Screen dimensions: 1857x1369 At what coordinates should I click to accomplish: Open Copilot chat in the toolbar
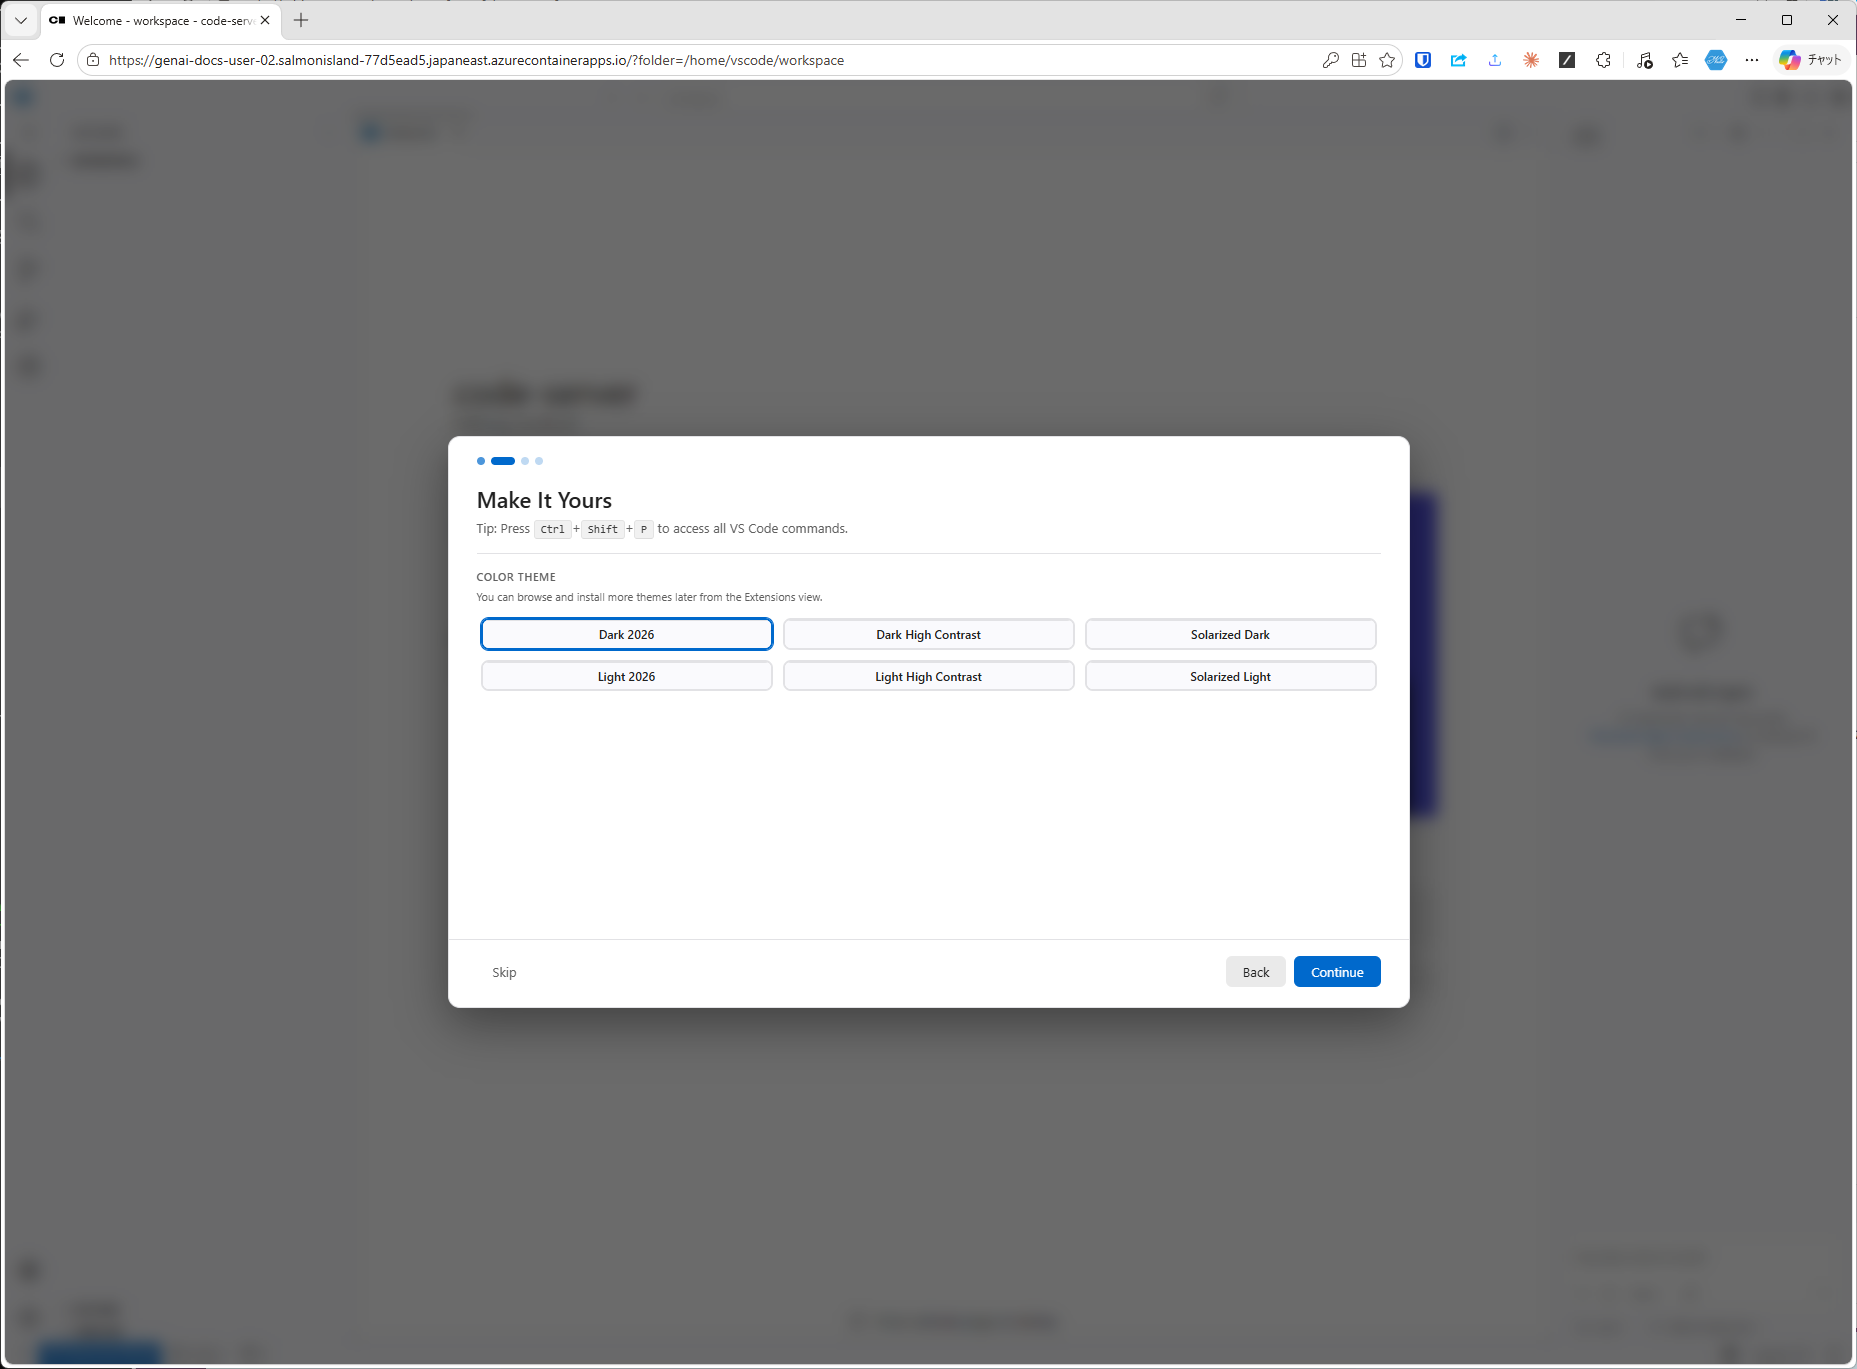tap(1810, 60)
